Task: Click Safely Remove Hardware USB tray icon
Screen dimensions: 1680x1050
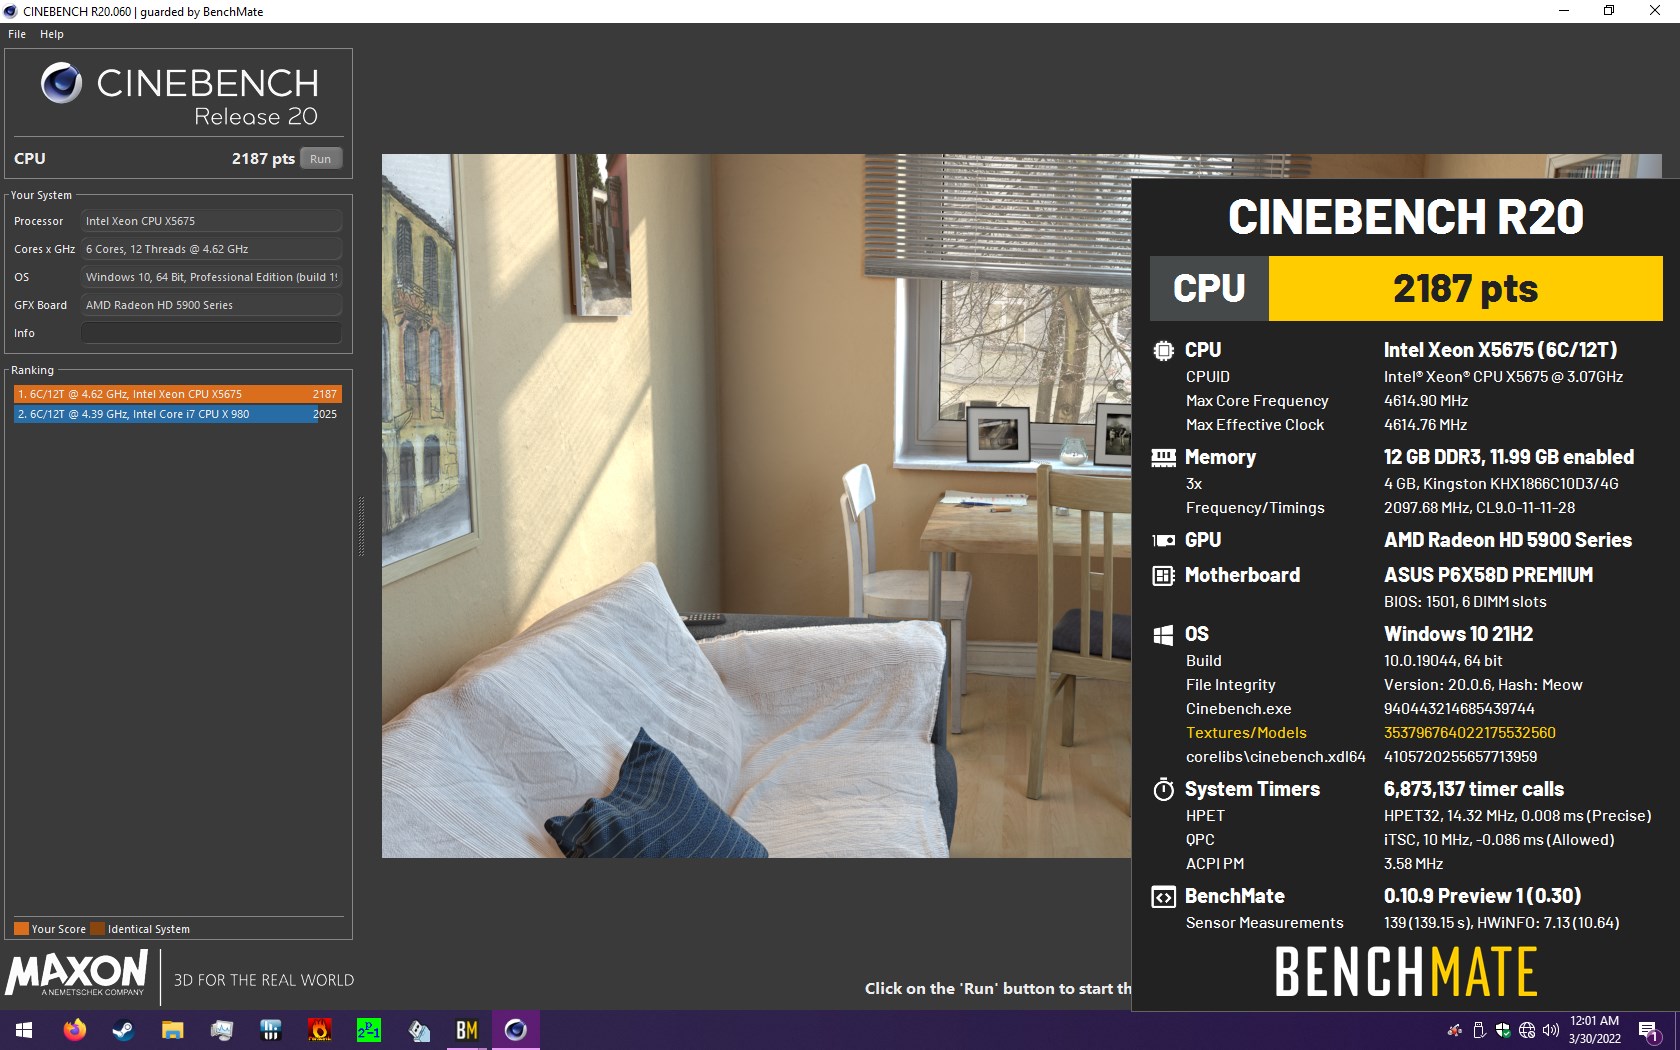Action: point(1479,1030)
